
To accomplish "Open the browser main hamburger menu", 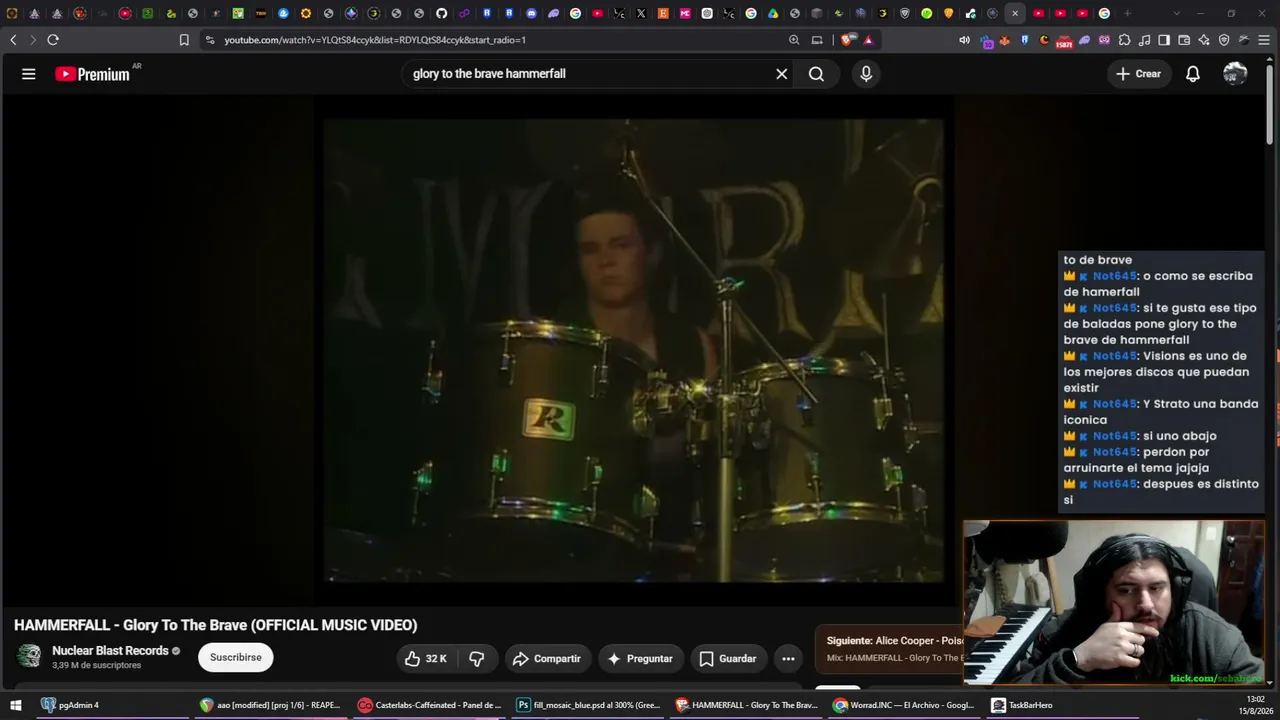I will click(1264, 40).
